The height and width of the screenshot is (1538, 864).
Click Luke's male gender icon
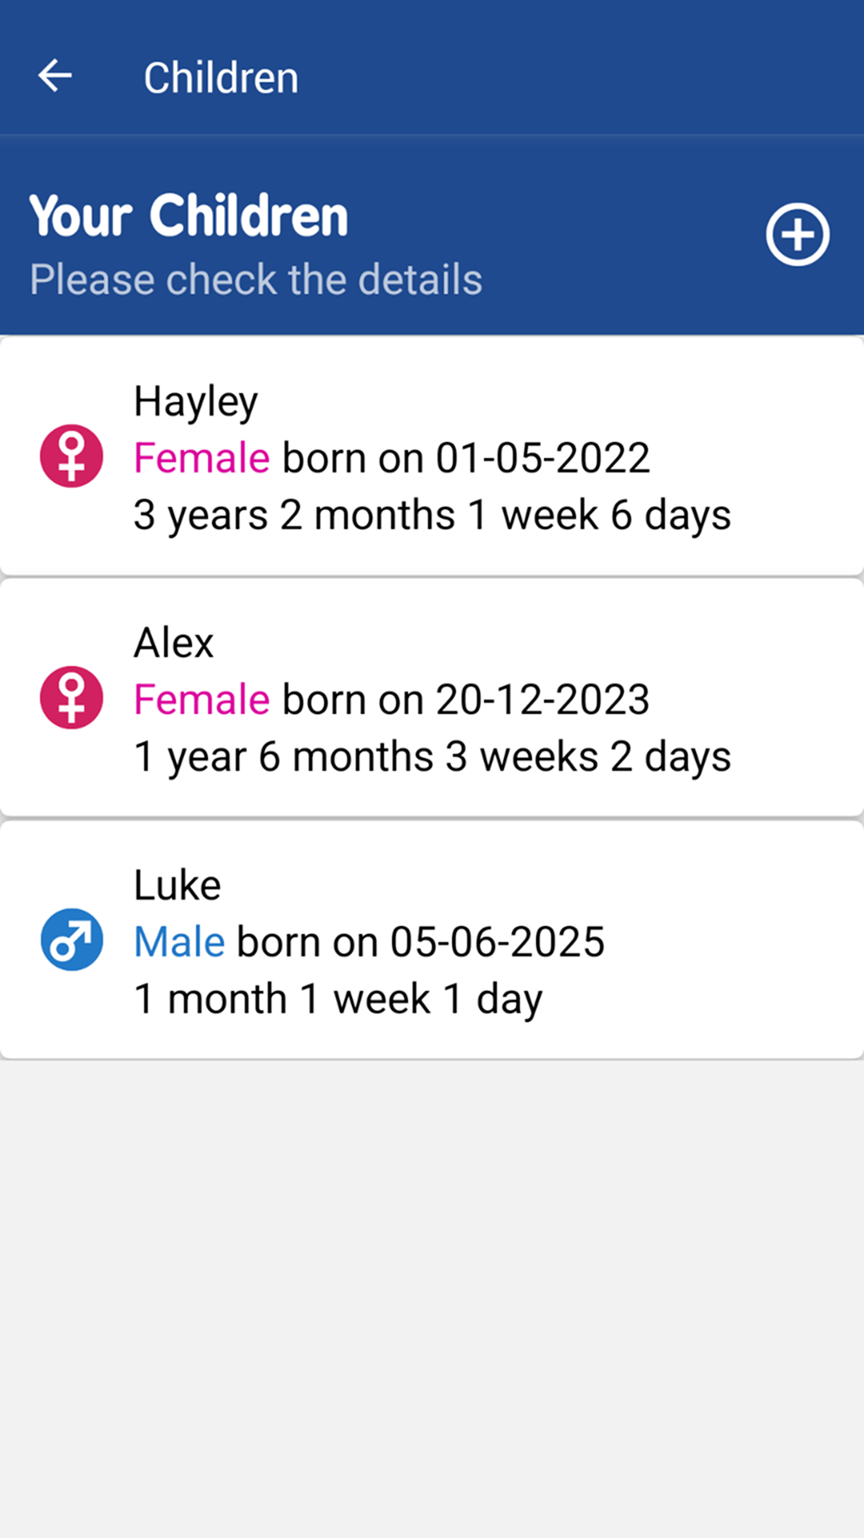(71, 940)
